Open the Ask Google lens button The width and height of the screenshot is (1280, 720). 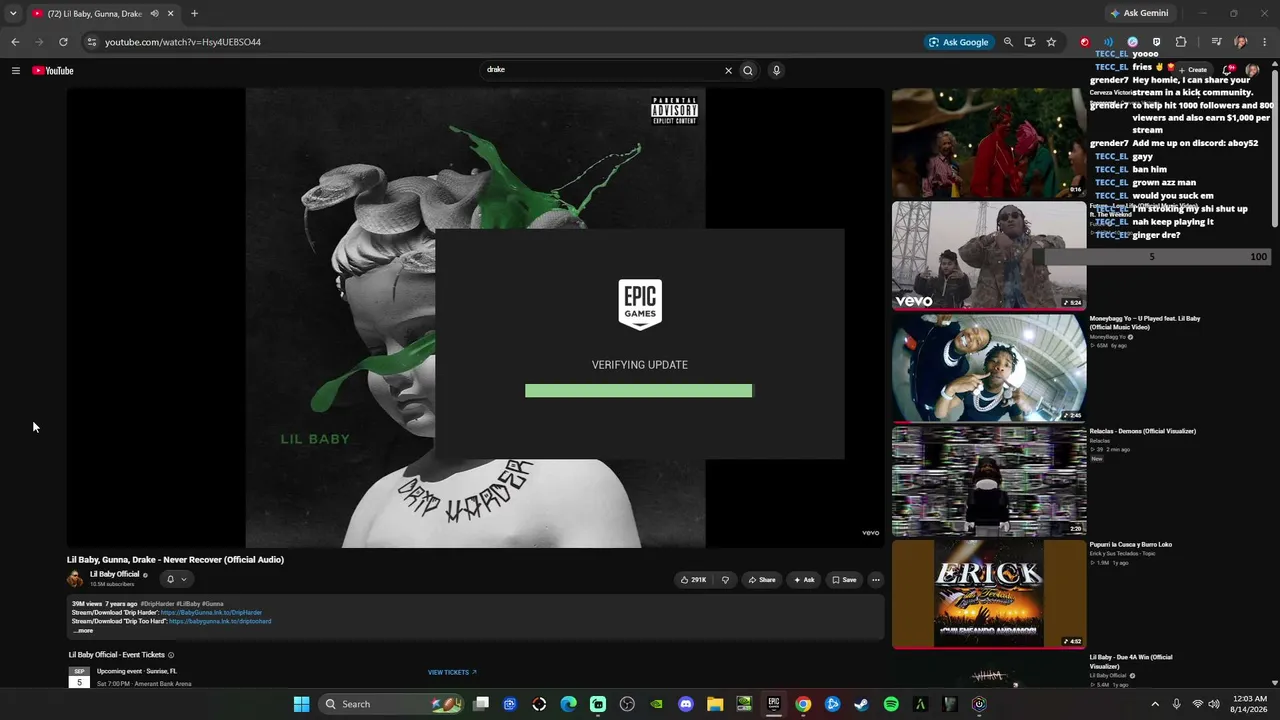tap(959, 42)
